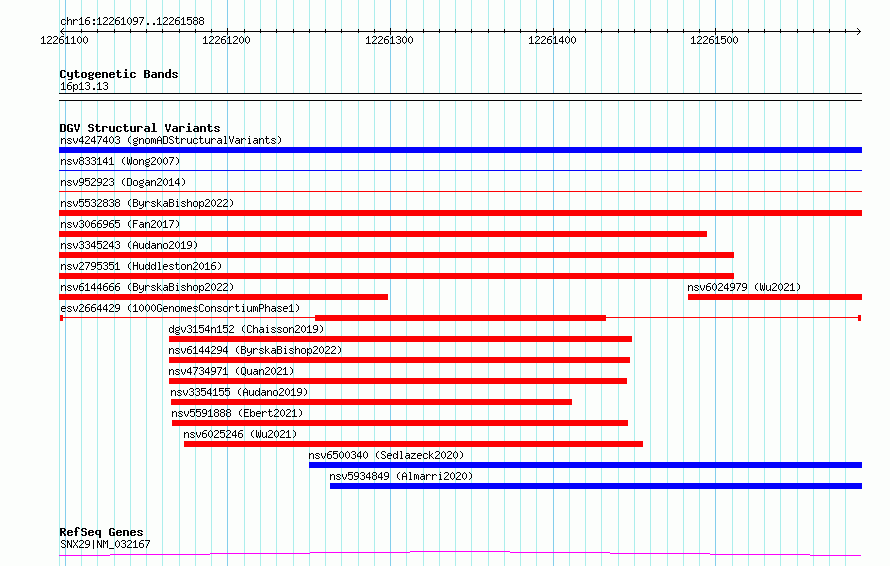Select the nsv3066965 (Fan2017) label
Image resolution: width=890 pixels, height=566 pixels.
coord(120,224)
